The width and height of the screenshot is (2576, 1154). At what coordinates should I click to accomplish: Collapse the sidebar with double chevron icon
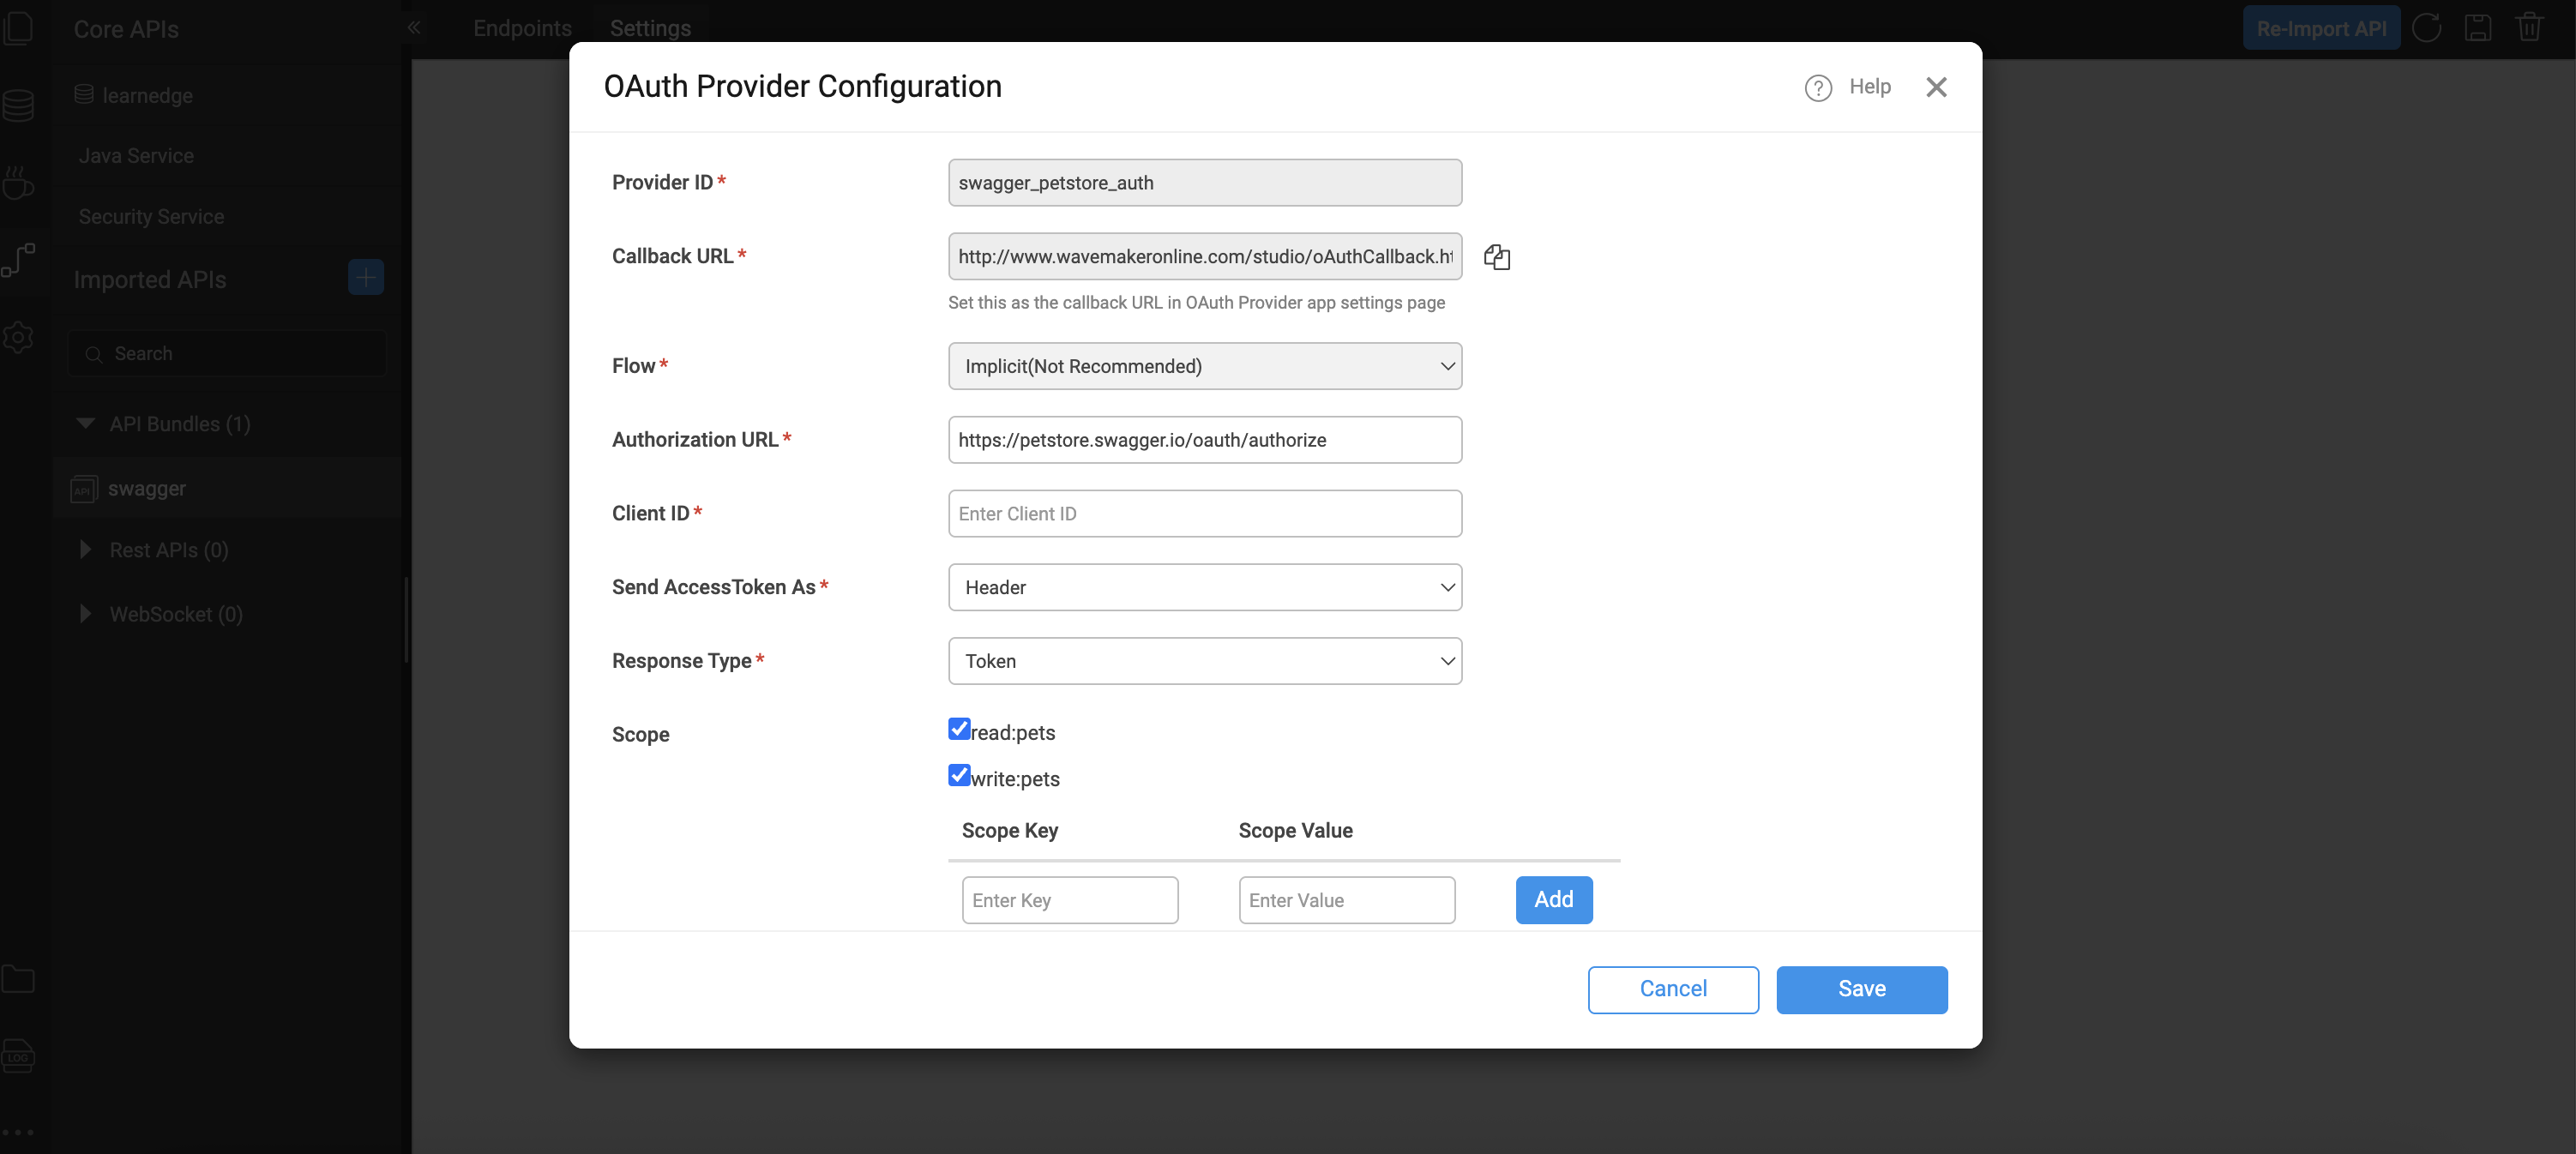coord(414,28)
